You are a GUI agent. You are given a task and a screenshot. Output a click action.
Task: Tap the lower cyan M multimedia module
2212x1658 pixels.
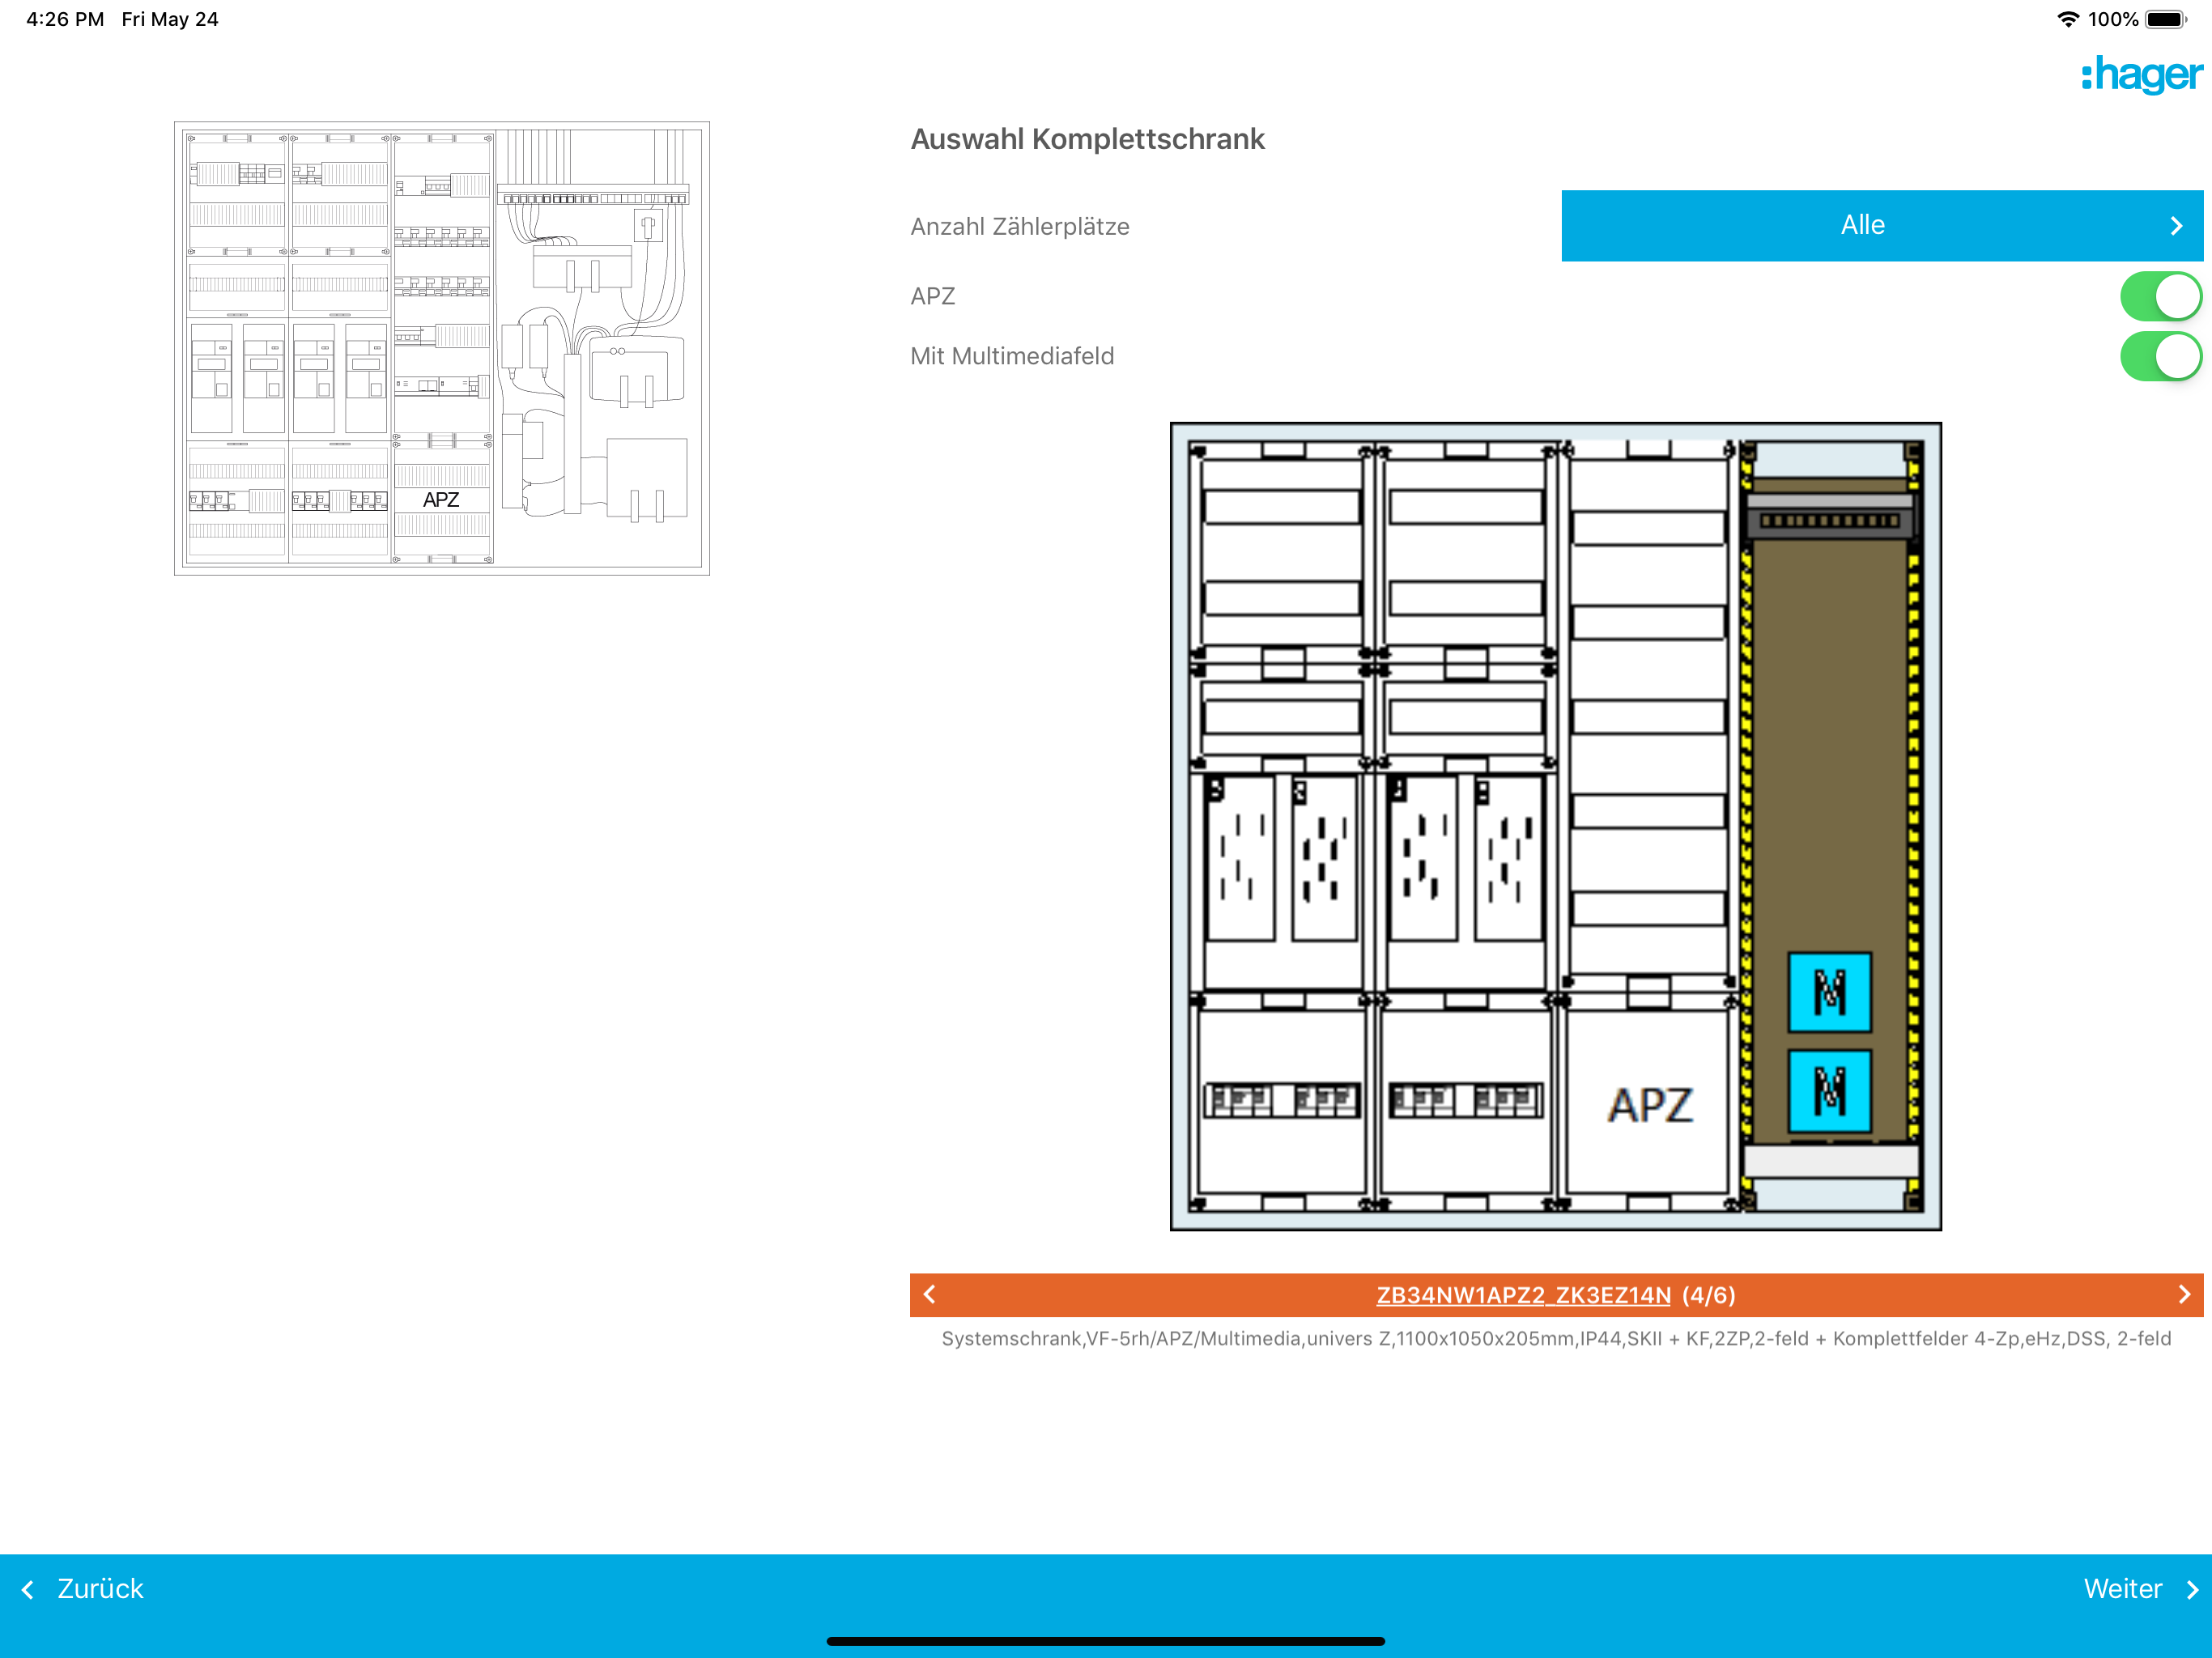(x=1829, y=1090)
